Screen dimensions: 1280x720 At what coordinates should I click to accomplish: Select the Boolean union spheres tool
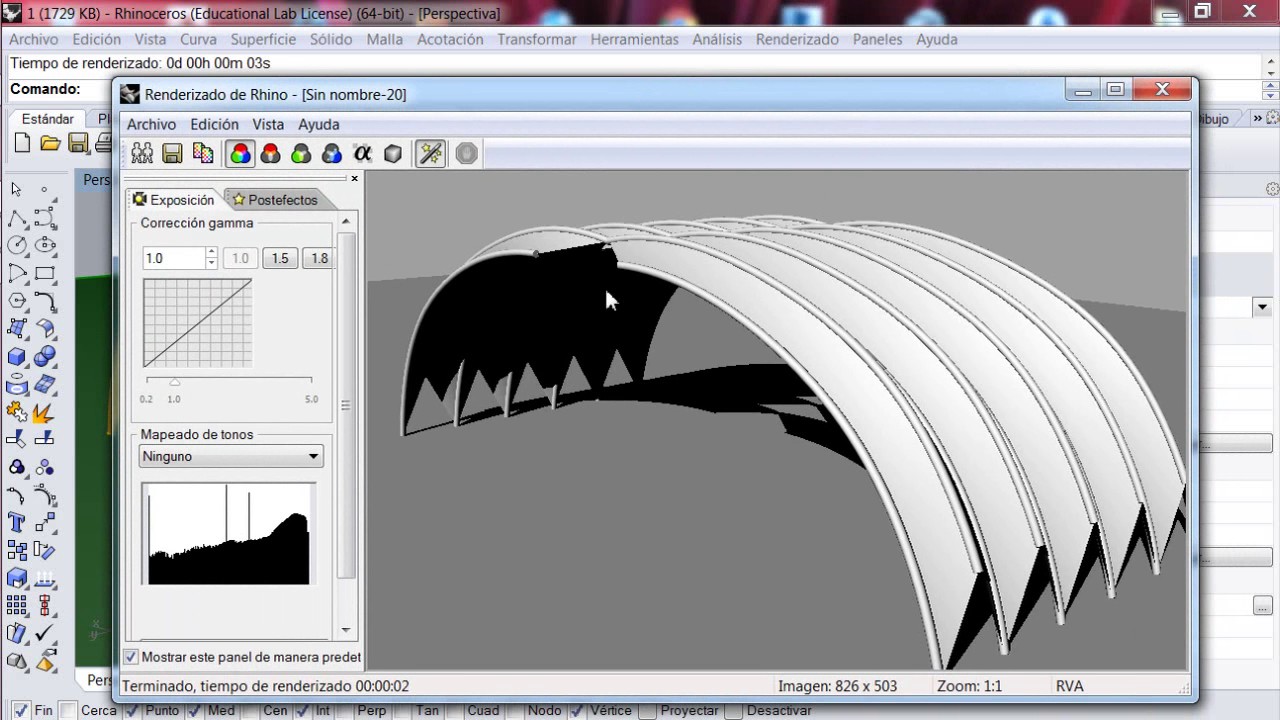44,356
